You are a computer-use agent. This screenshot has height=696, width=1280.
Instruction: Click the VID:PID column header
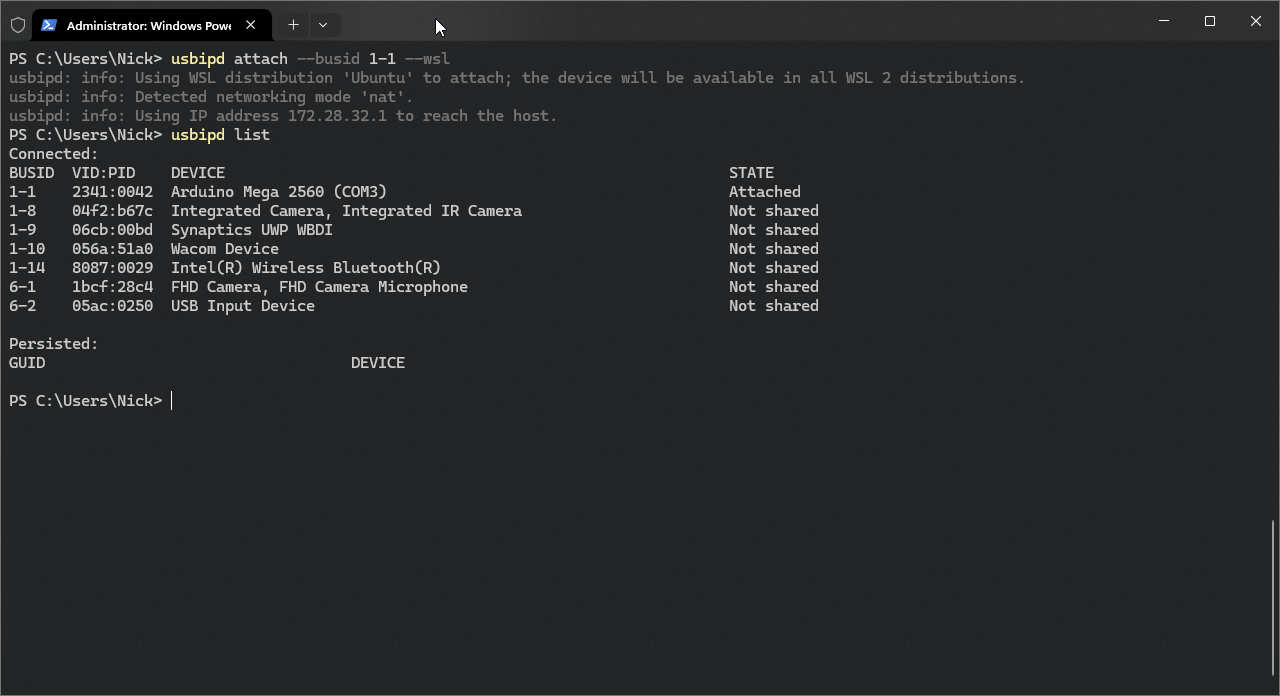coord(103,173)
